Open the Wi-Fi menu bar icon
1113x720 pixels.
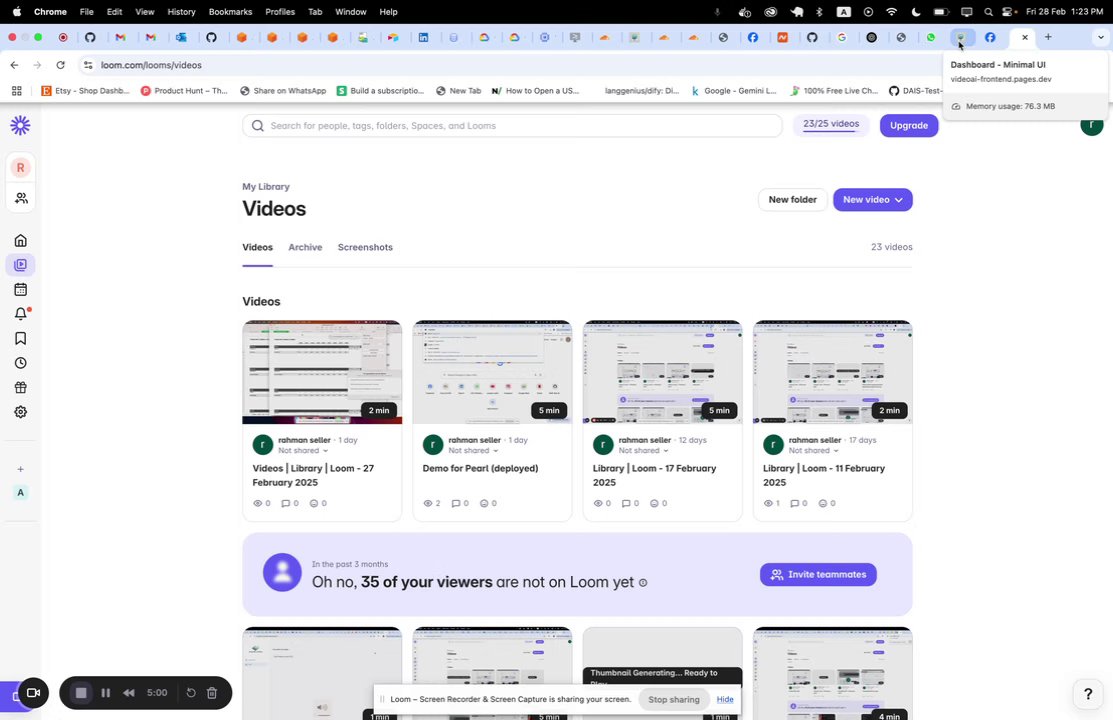click(x=892, y=12)
